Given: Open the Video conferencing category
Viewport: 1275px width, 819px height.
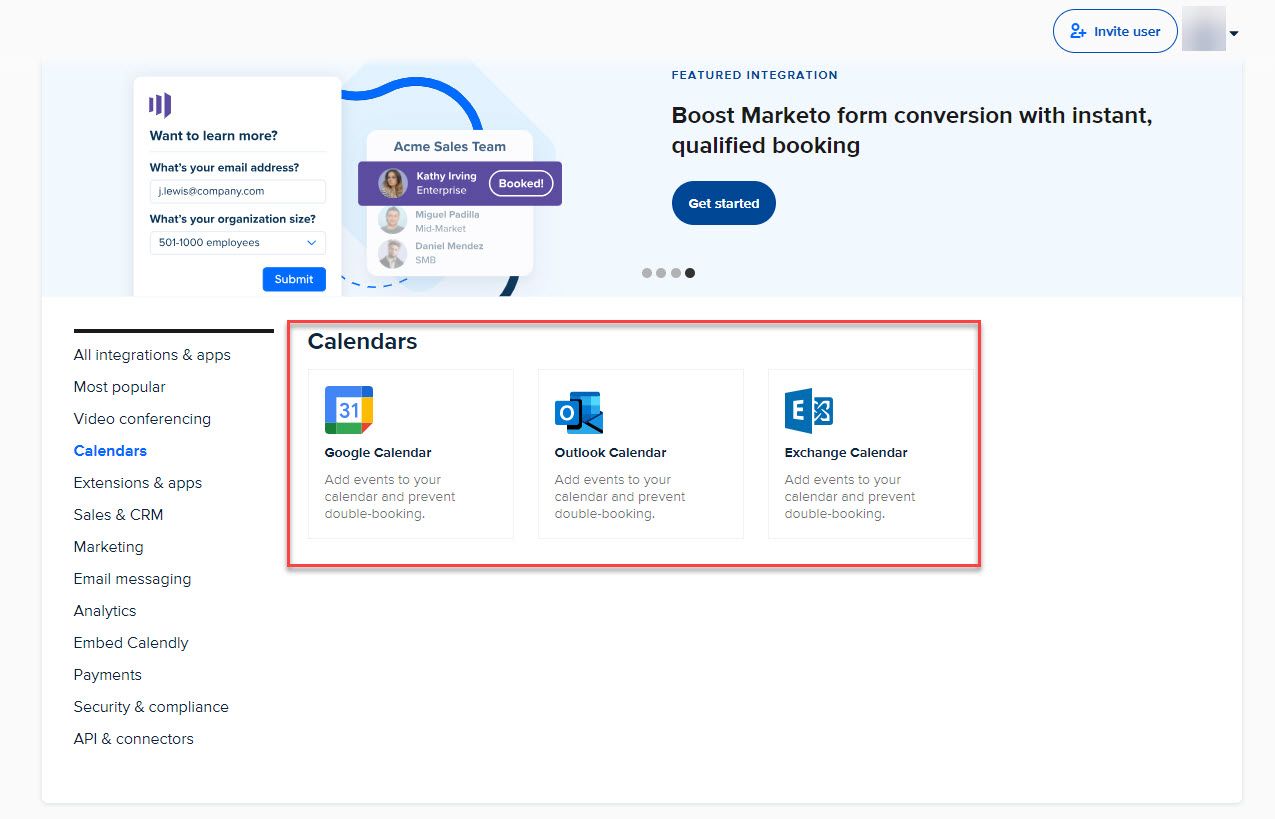Looking at the screenshot, I should [142, 419].
